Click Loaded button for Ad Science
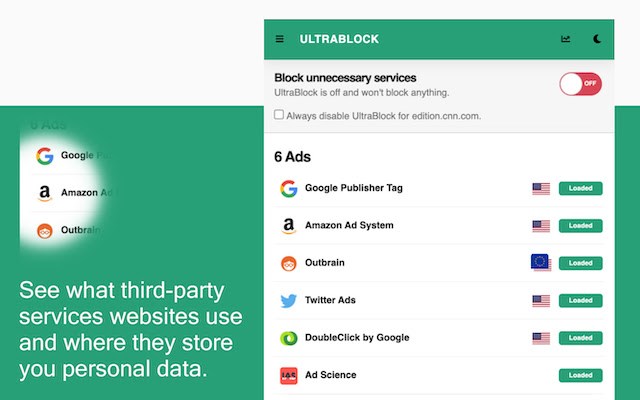Screen dimensions: 640x400 coord(580,376)
